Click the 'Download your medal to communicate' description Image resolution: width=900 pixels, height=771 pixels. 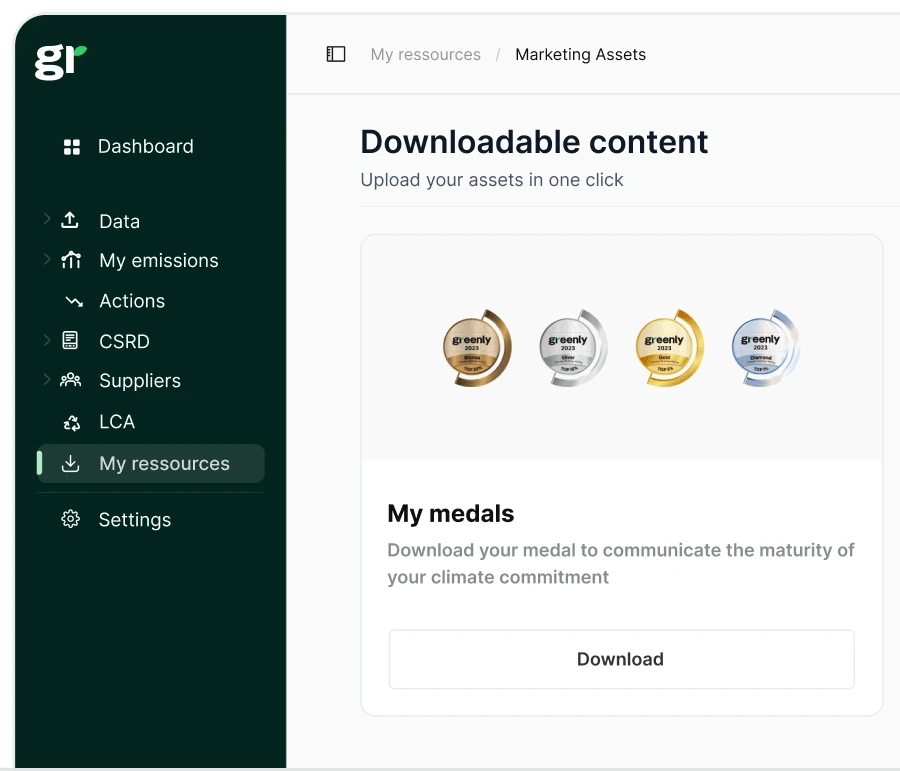click(621, 563)
